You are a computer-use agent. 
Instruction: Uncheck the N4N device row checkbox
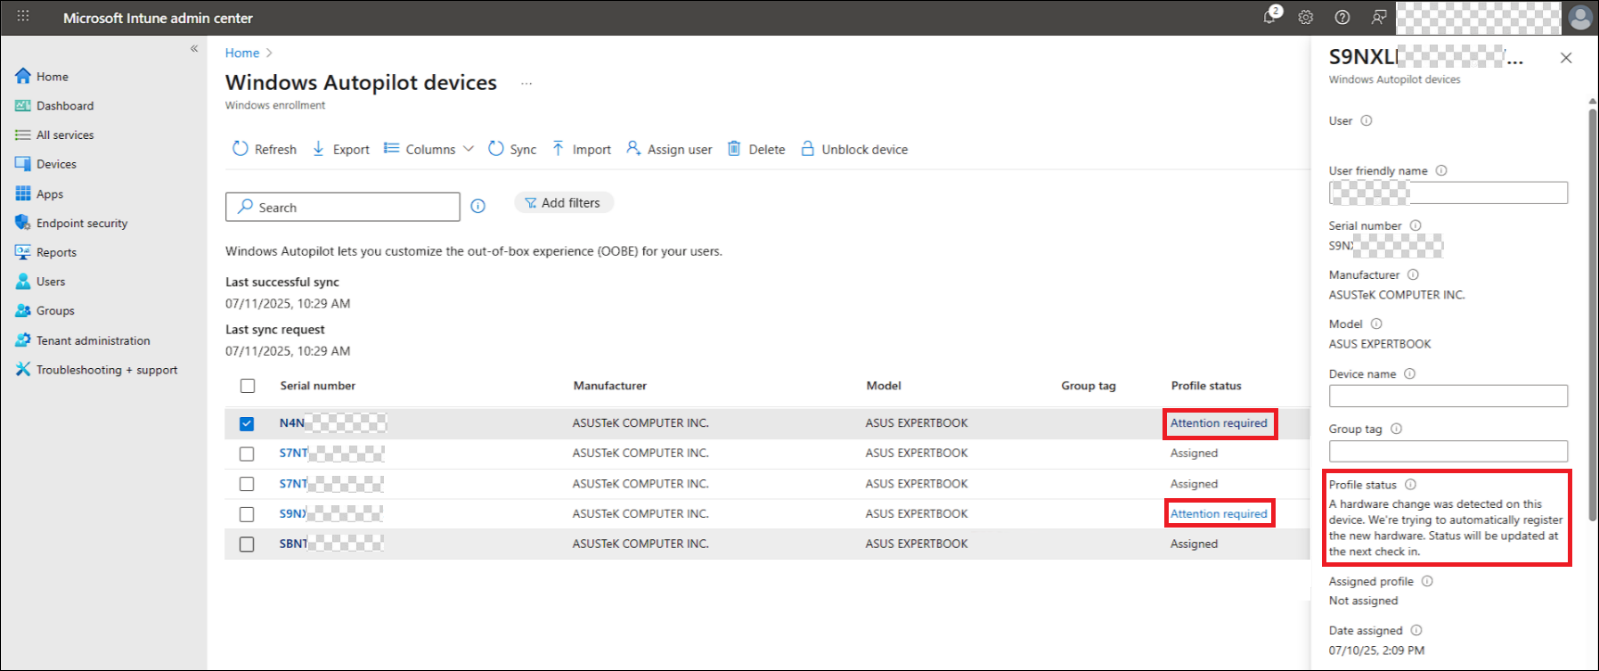tap(247, 424)
